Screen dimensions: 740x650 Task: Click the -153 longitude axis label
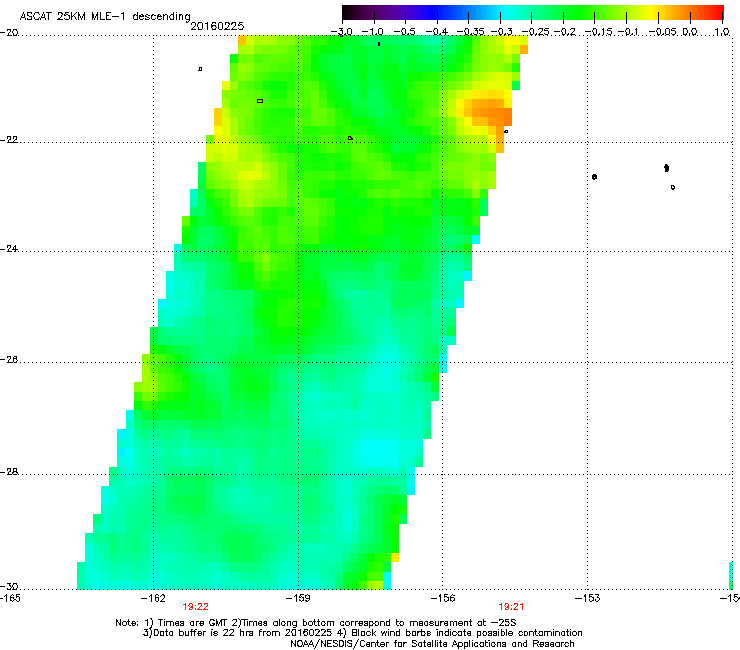(x=588, y=599)
